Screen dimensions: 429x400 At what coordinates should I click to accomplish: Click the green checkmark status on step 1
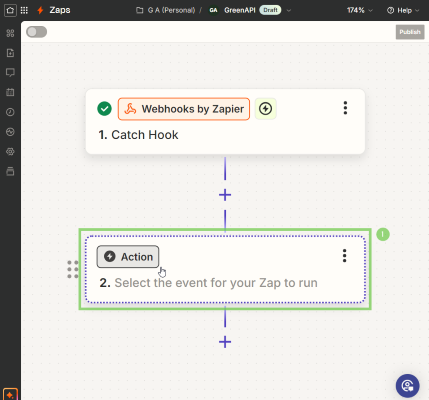click(104, 109)
